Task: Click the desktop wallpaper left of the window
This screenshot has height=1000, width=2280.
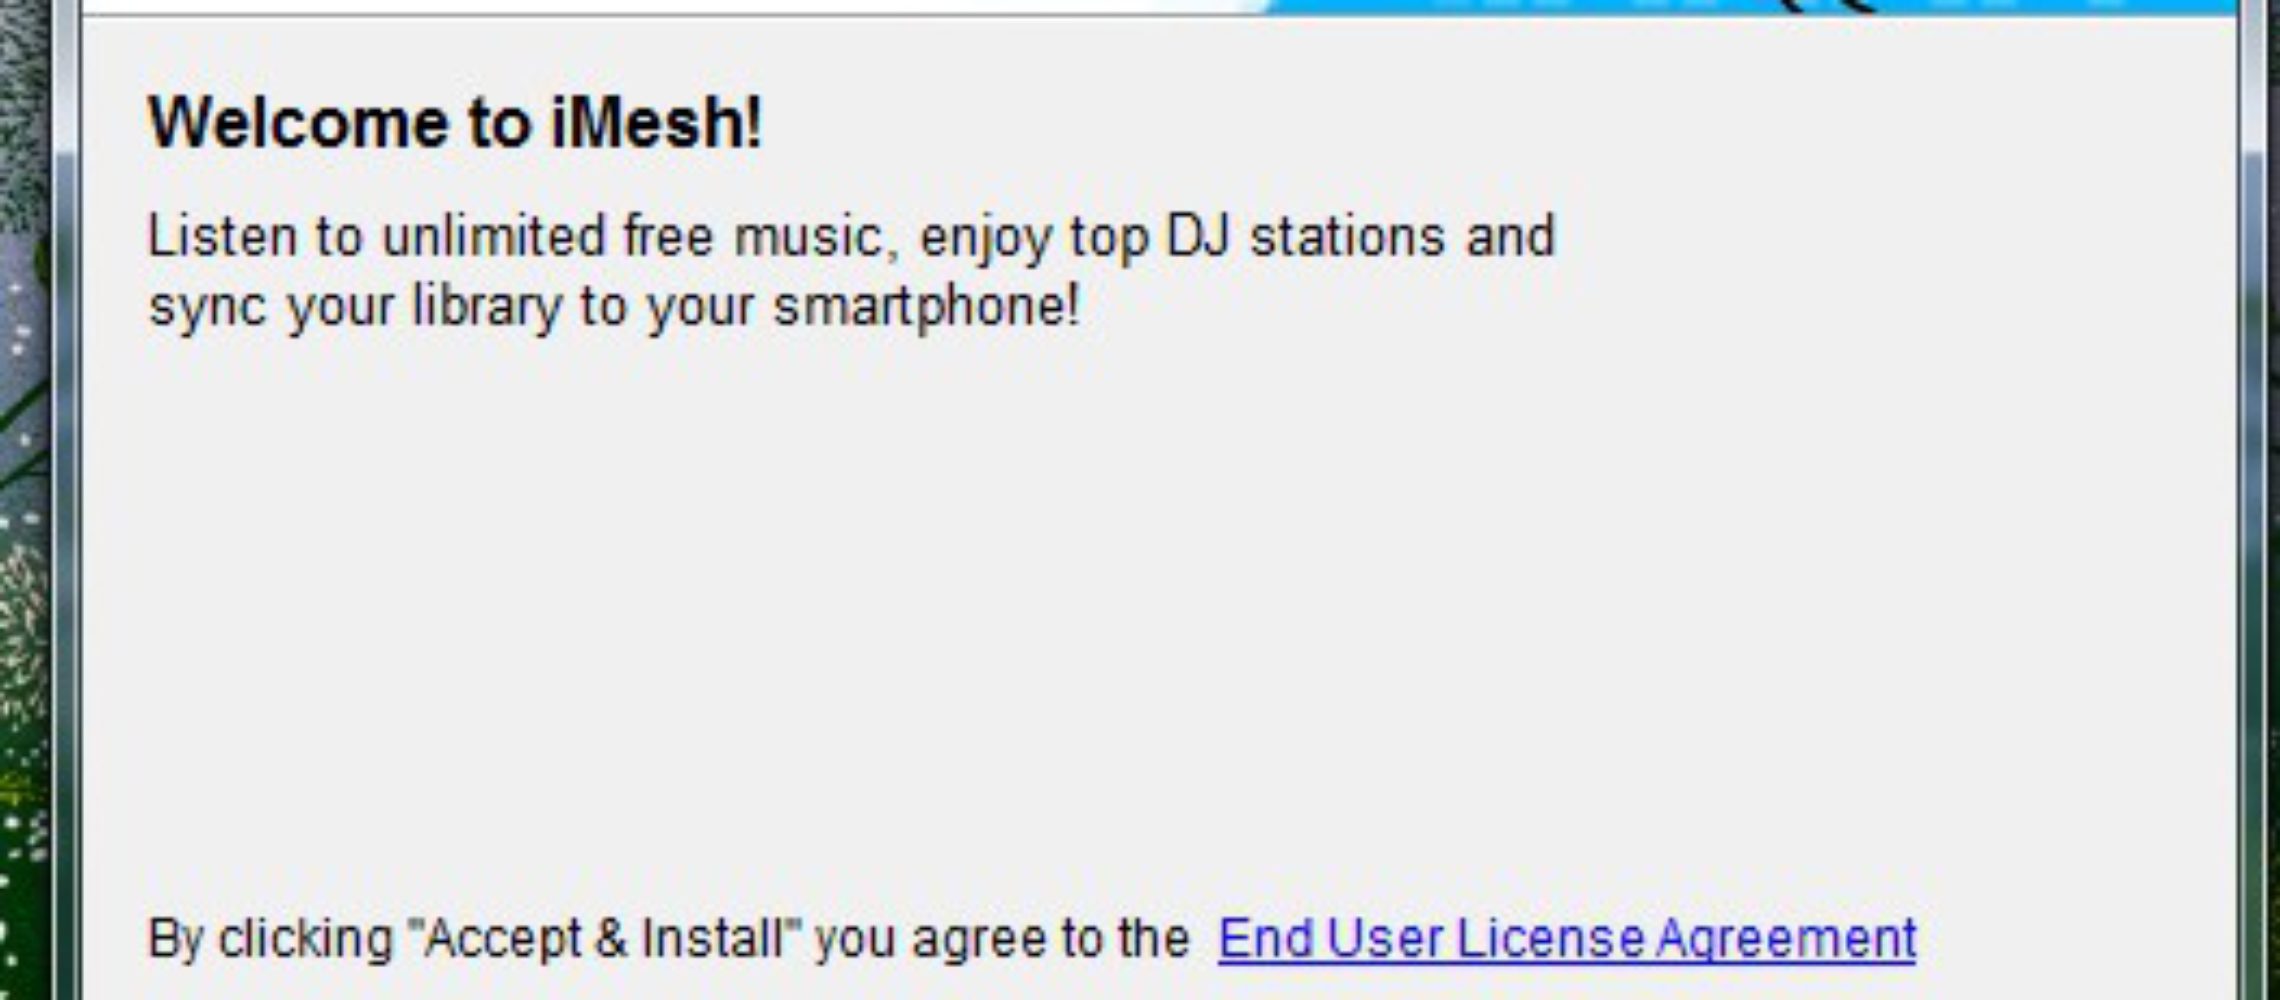Action: (24, 500)
